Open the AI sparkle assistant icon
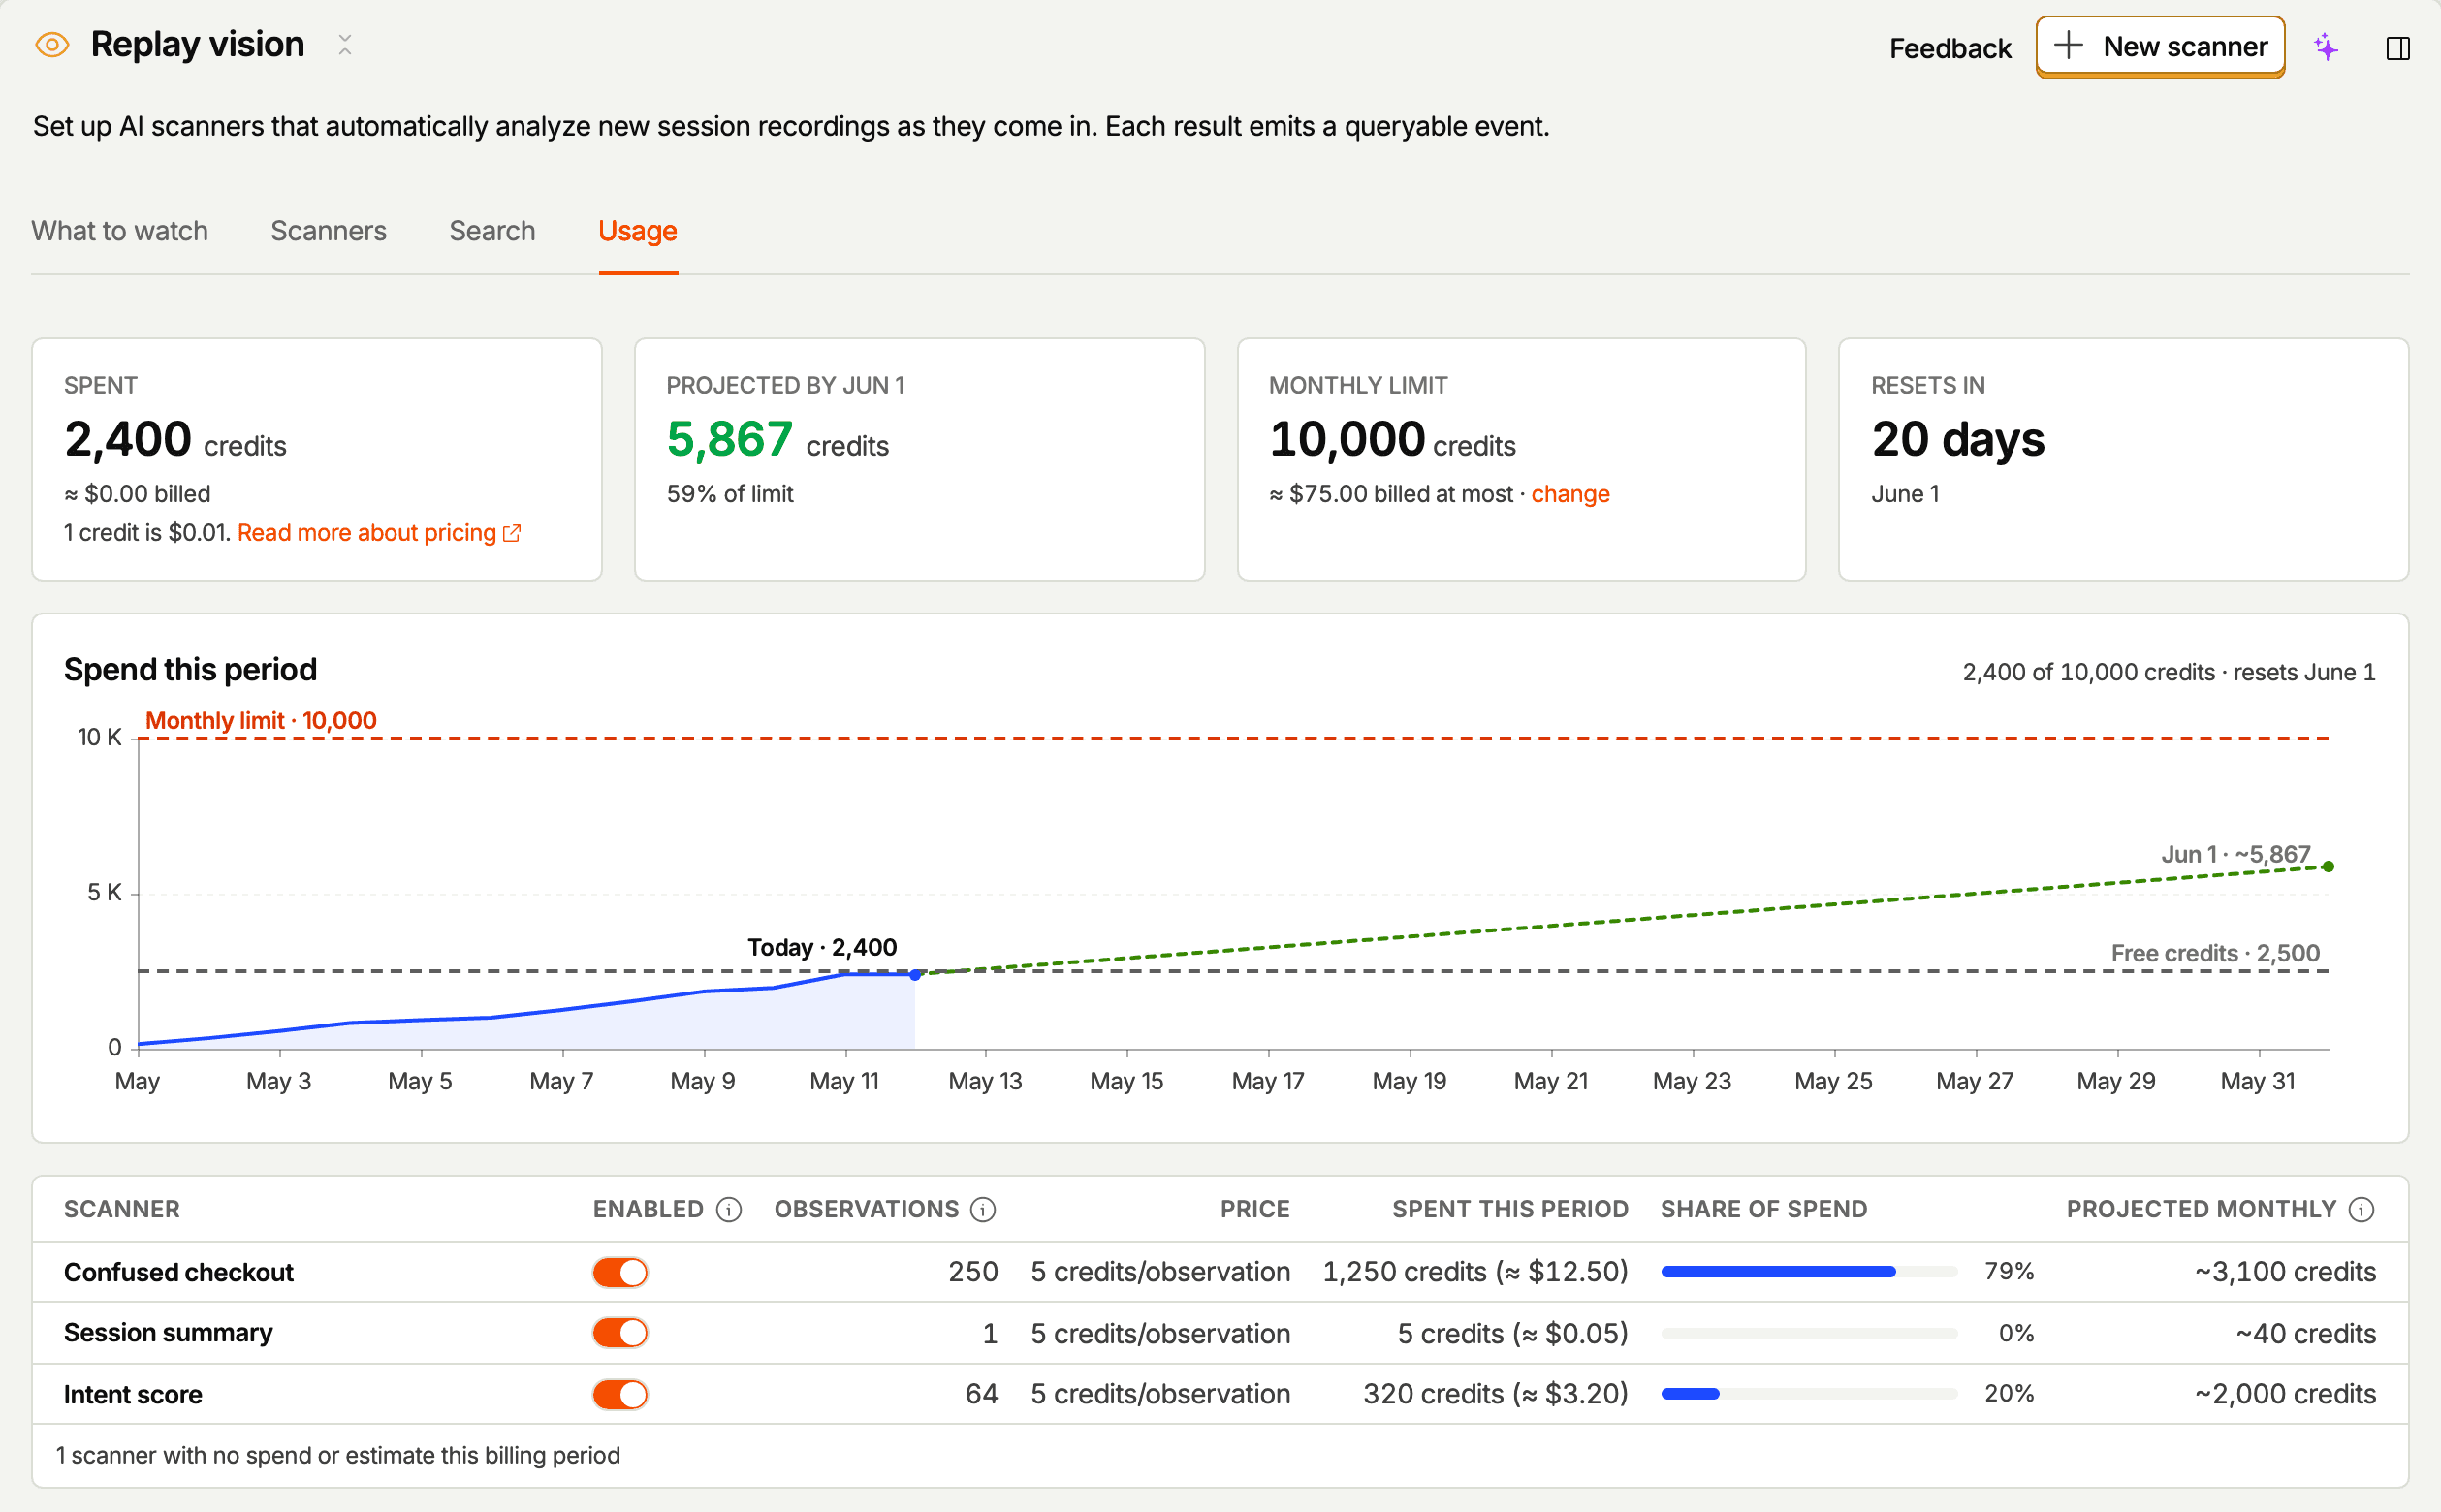 pos(2326,47)
